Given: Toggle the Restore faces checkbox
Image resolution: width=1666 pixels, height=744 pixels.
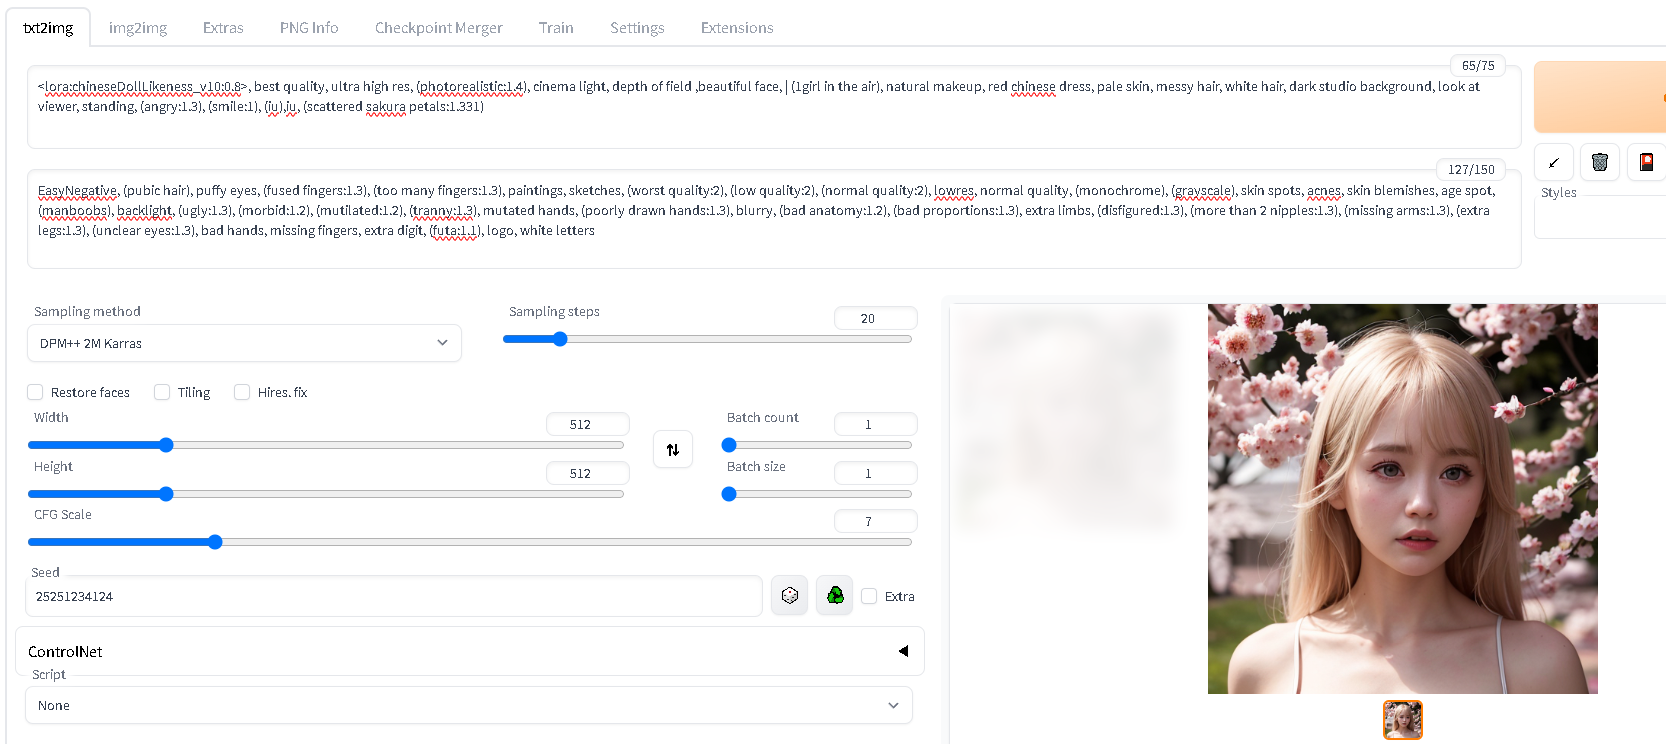Looking at the screenshot, I should [35, 392].
